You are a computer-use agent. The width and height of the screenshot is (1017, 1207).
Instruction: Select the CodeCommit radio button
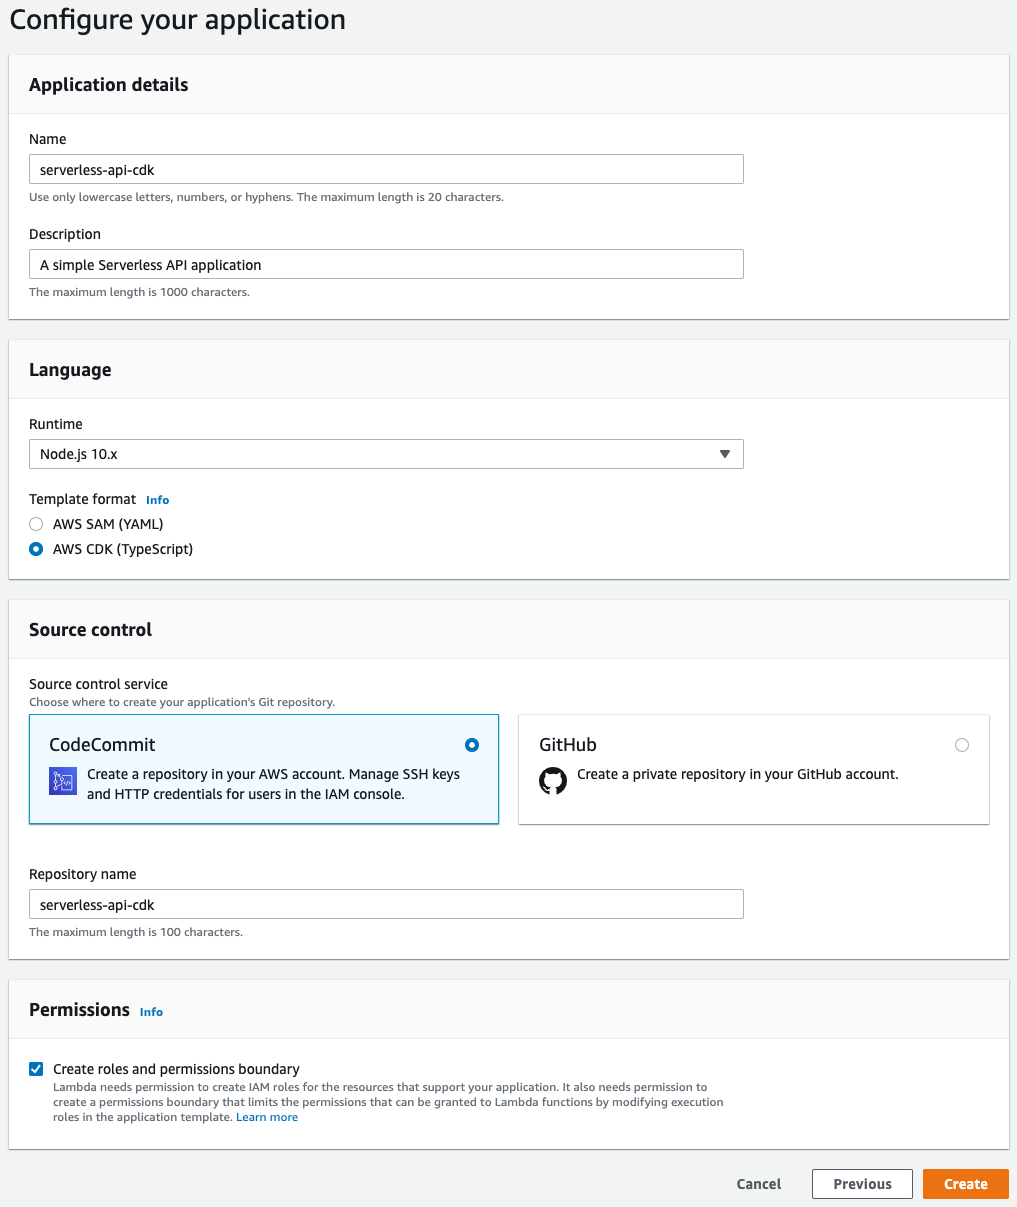click(471, 744)
